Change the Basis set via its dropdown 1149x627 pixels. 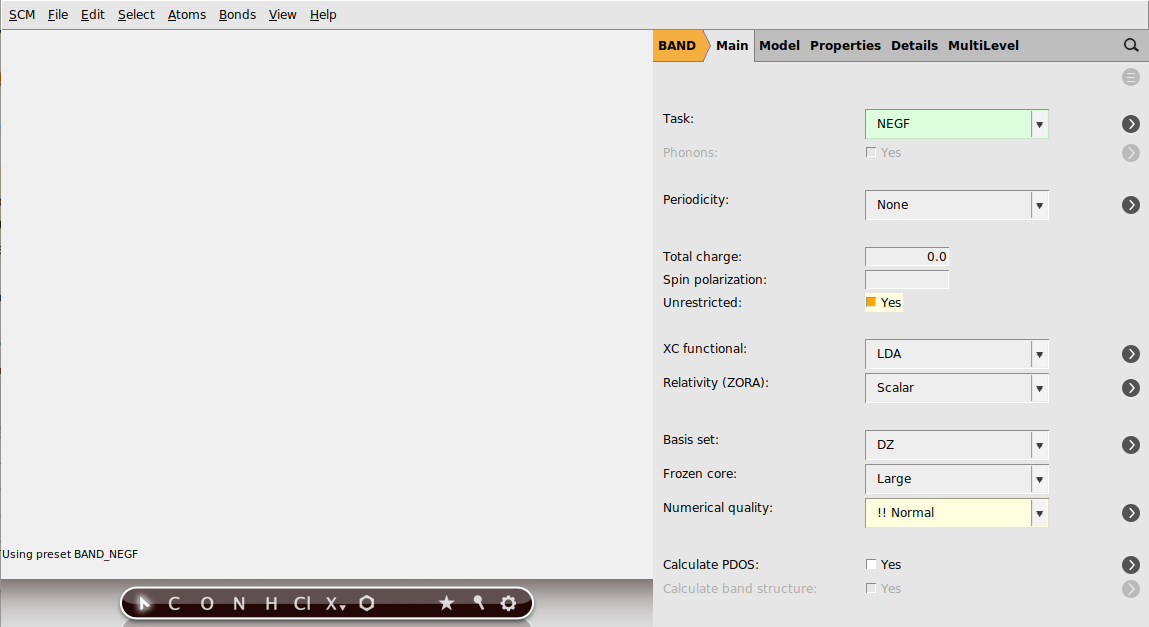(1039, 445)
